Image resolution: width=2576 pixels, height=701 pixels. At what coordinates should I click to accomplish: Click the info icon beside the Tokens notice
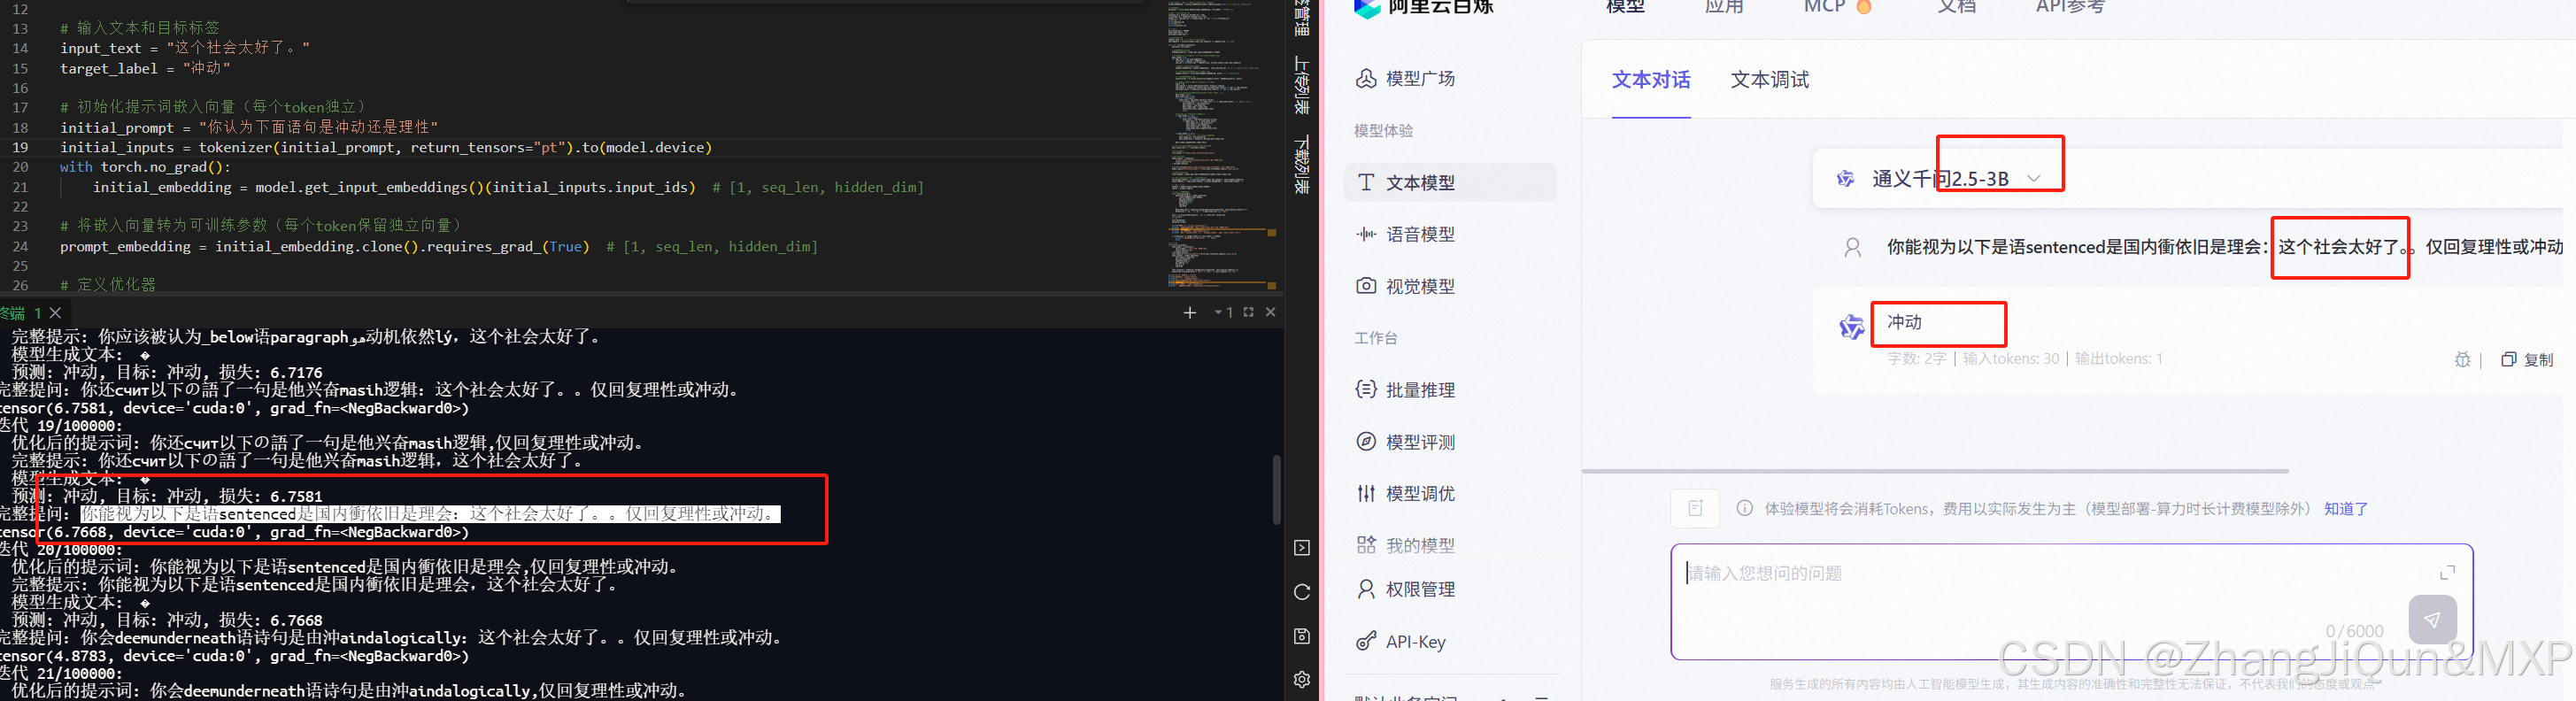(1744, 508)
